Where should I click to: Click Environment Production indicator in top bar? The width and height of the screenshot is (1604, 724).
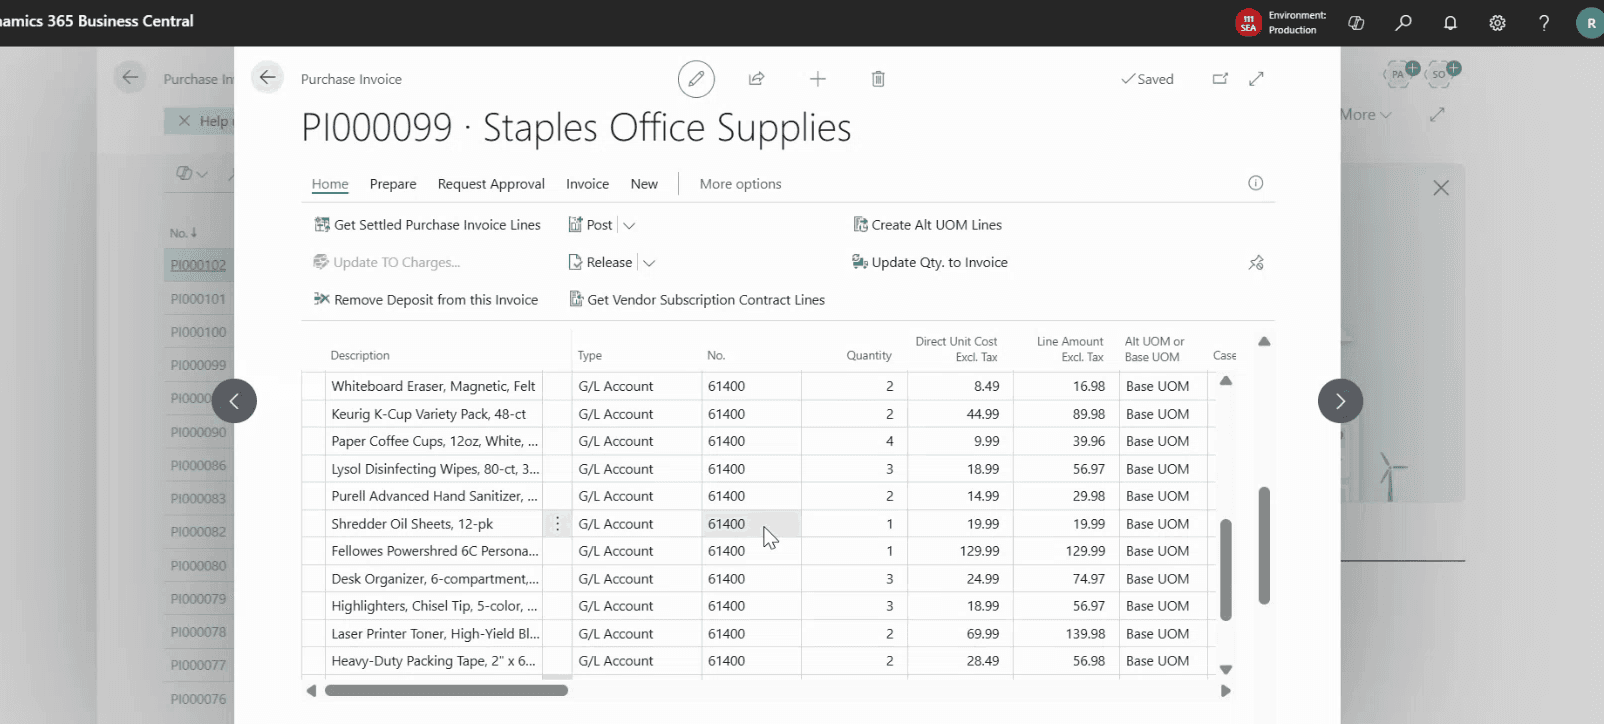(x=1281, y=22)
